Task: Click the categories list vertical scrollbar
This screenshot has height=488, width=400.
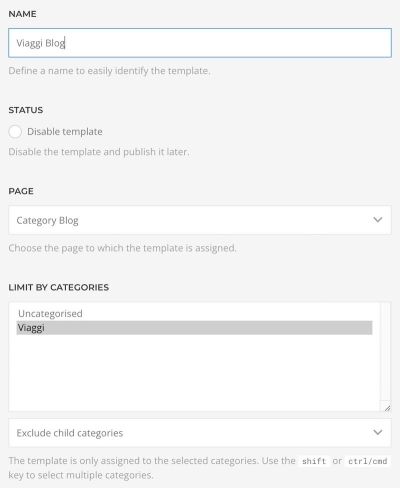Action: (x=386, y=352)
